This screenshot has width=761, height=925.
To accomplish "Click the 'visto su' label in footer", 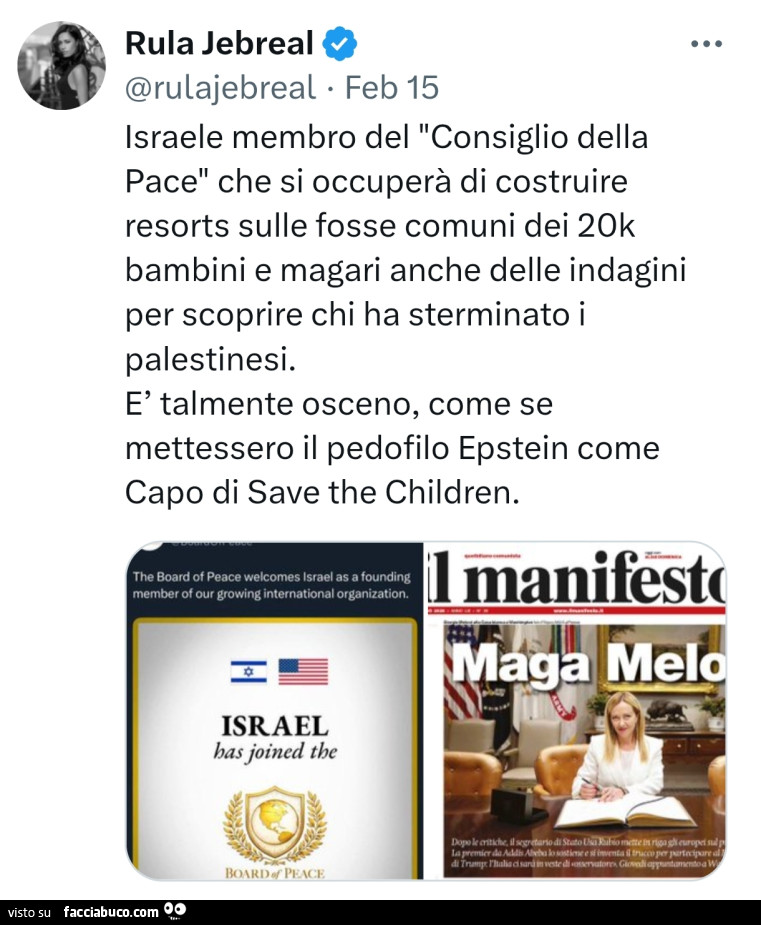I will 29,912.
